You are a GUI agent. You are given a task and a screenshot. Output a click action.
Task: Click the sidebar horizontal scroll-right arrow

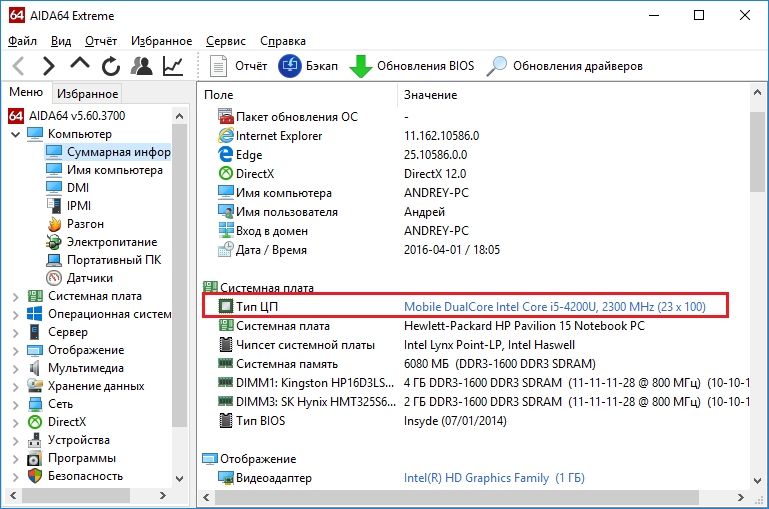click(163, 496)
